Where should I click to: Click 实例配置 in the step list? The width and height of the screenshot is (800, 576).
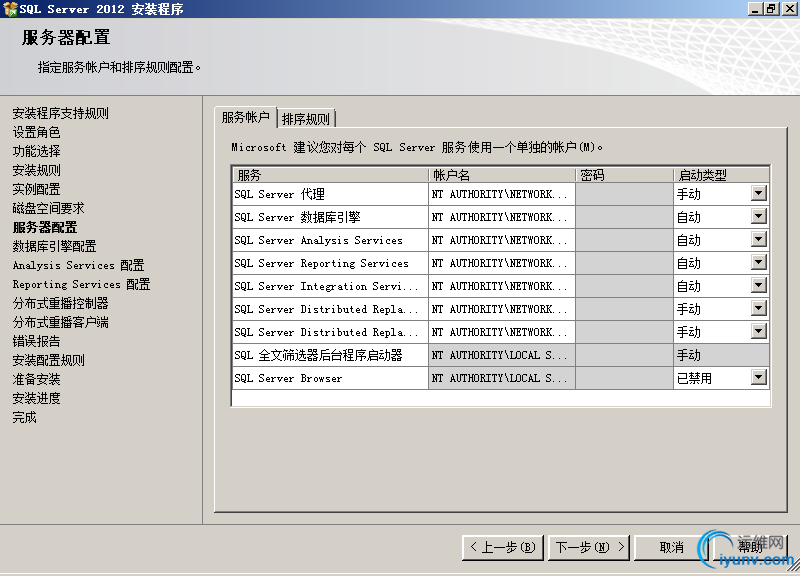pyautogui.click(x=36, y=189)
